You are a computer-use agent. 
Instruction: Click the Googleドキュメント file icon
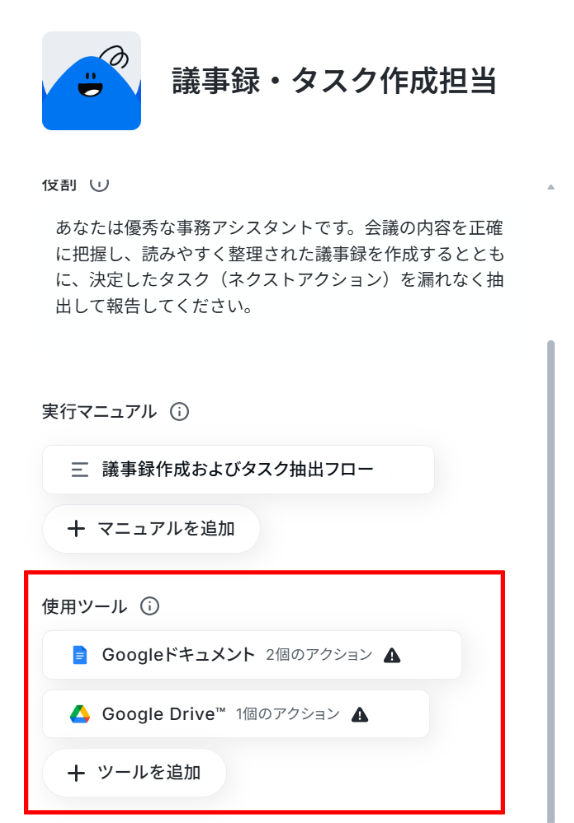[80, 655]
